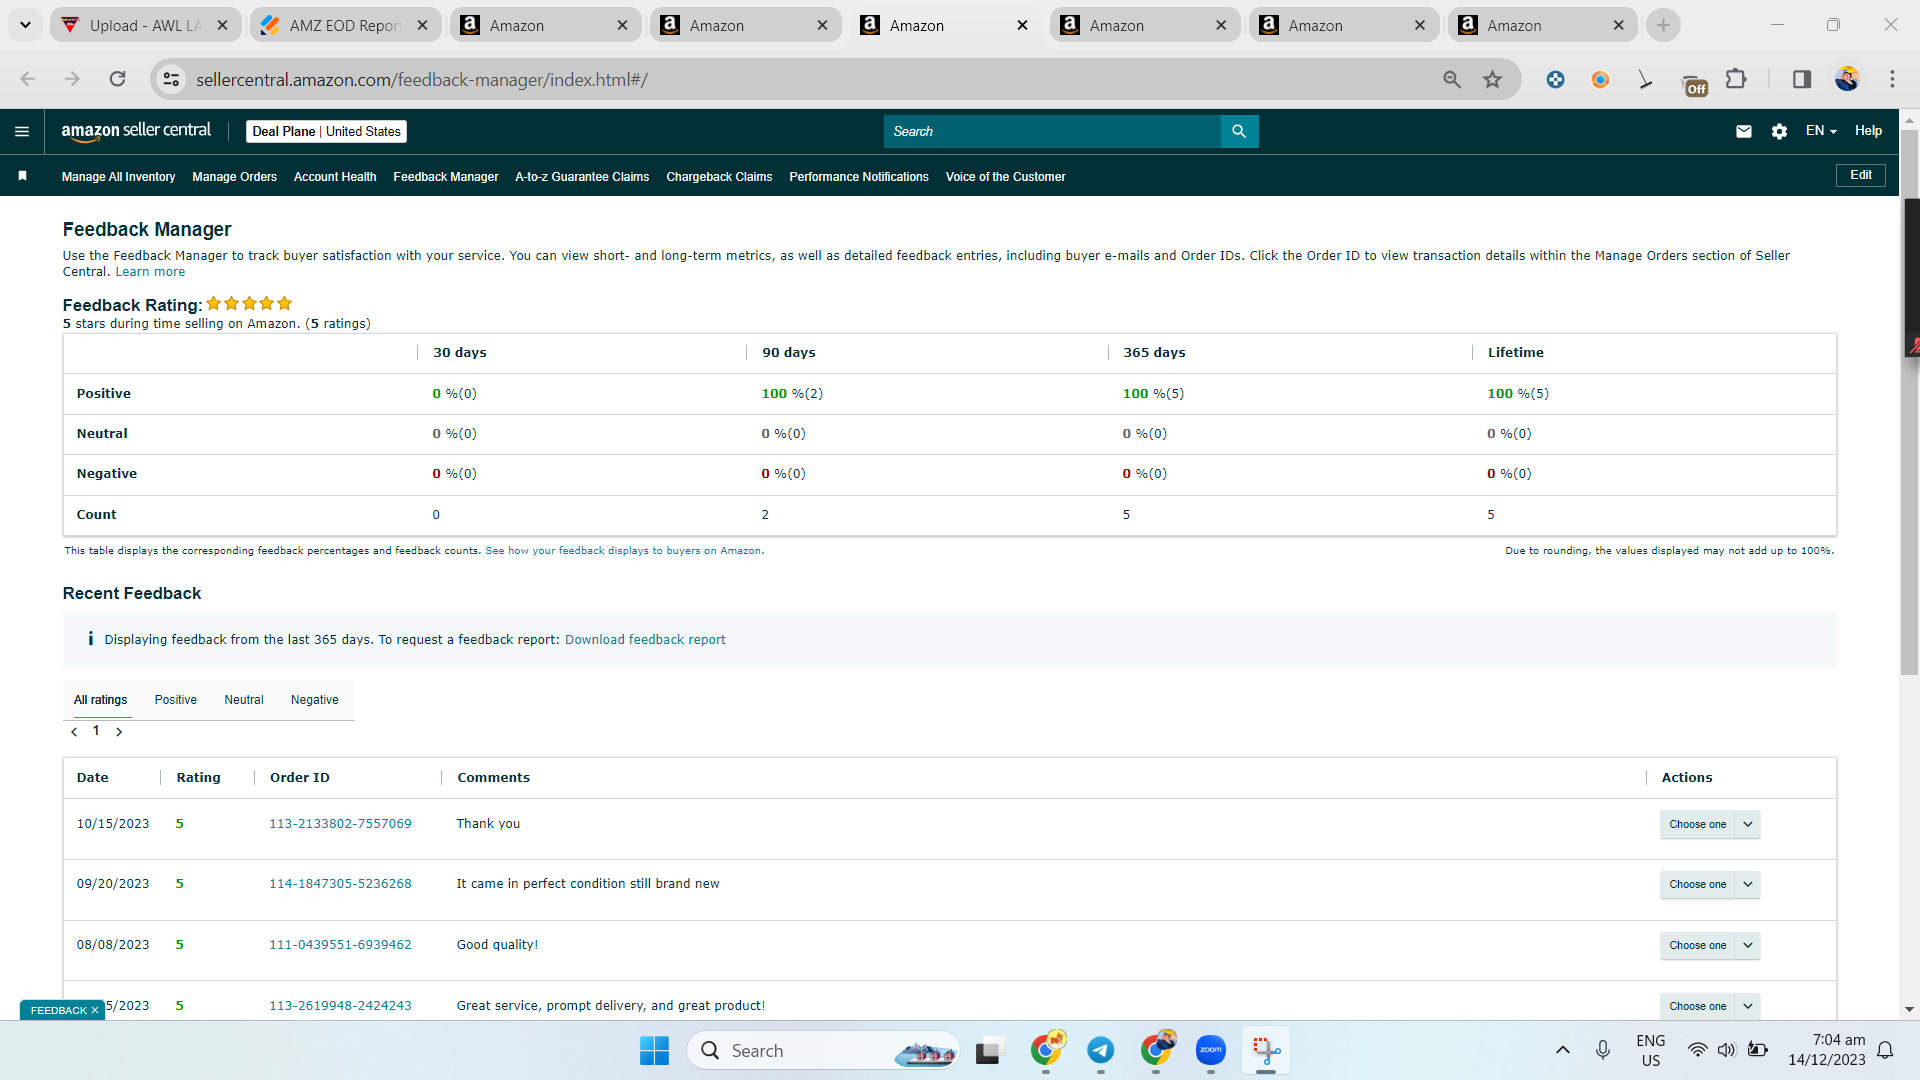This screenshot has width=1920, height=1080.
Task: View site information icon in address bar
Action: coord(172,79)
